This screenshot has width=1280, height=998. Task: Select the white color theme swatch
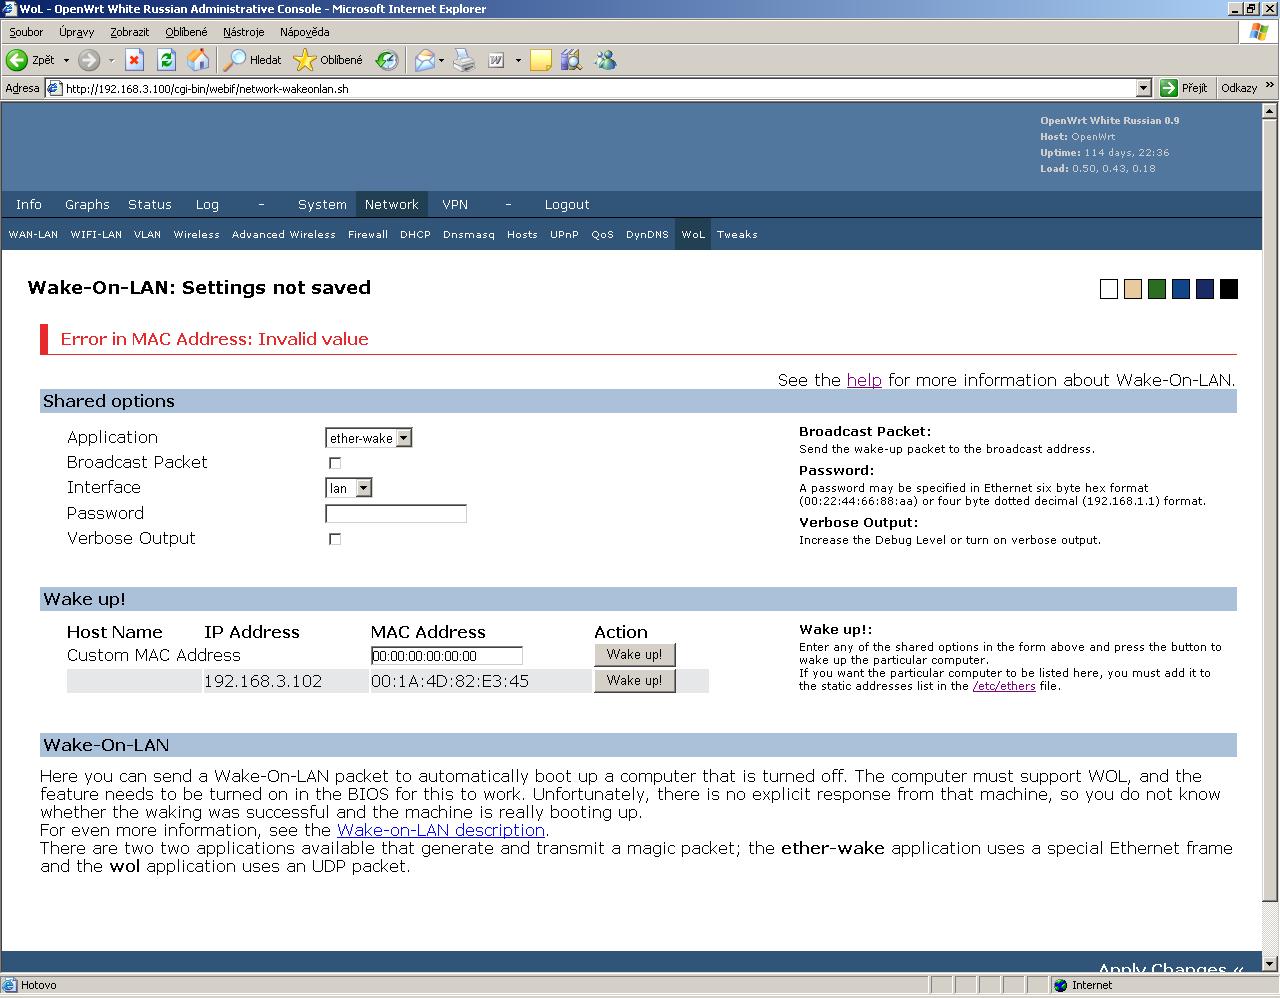click(x=1109, y=289)
